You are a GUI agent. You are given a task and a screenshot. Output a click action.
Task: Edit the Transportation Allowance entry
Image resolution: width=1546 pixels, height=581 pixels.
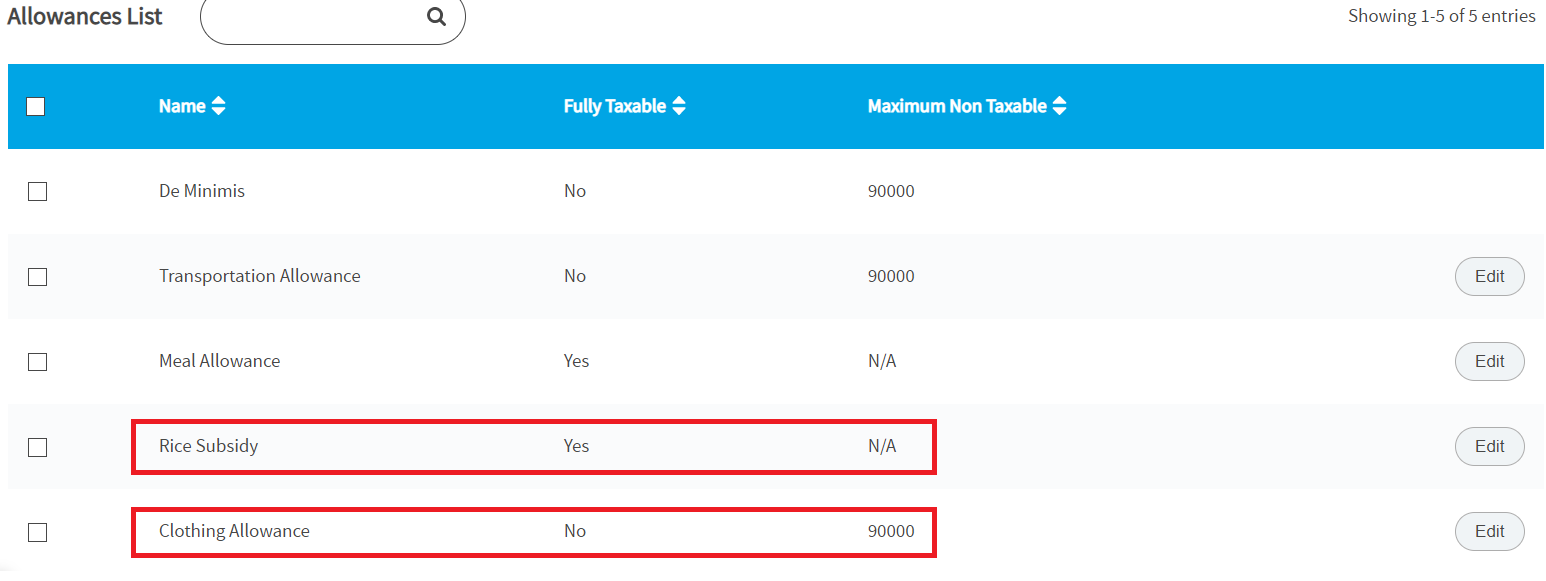point(1489,277)
